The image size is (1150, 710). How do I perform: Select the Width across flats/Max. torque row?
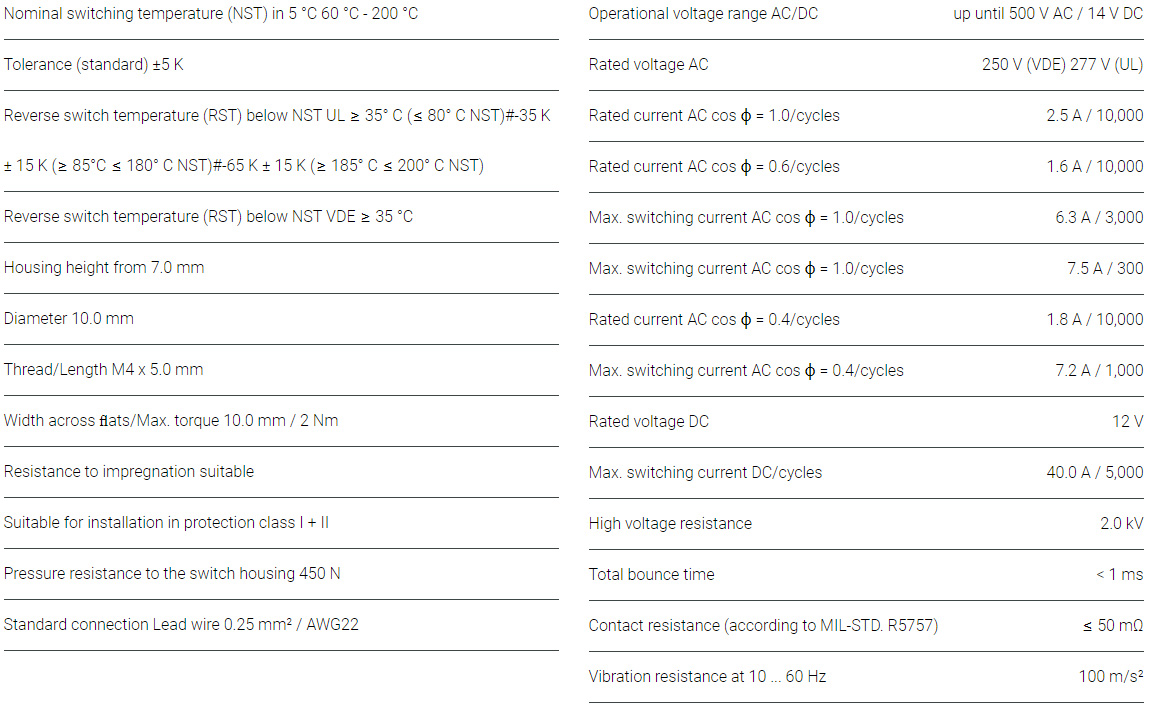pos(171,421)
